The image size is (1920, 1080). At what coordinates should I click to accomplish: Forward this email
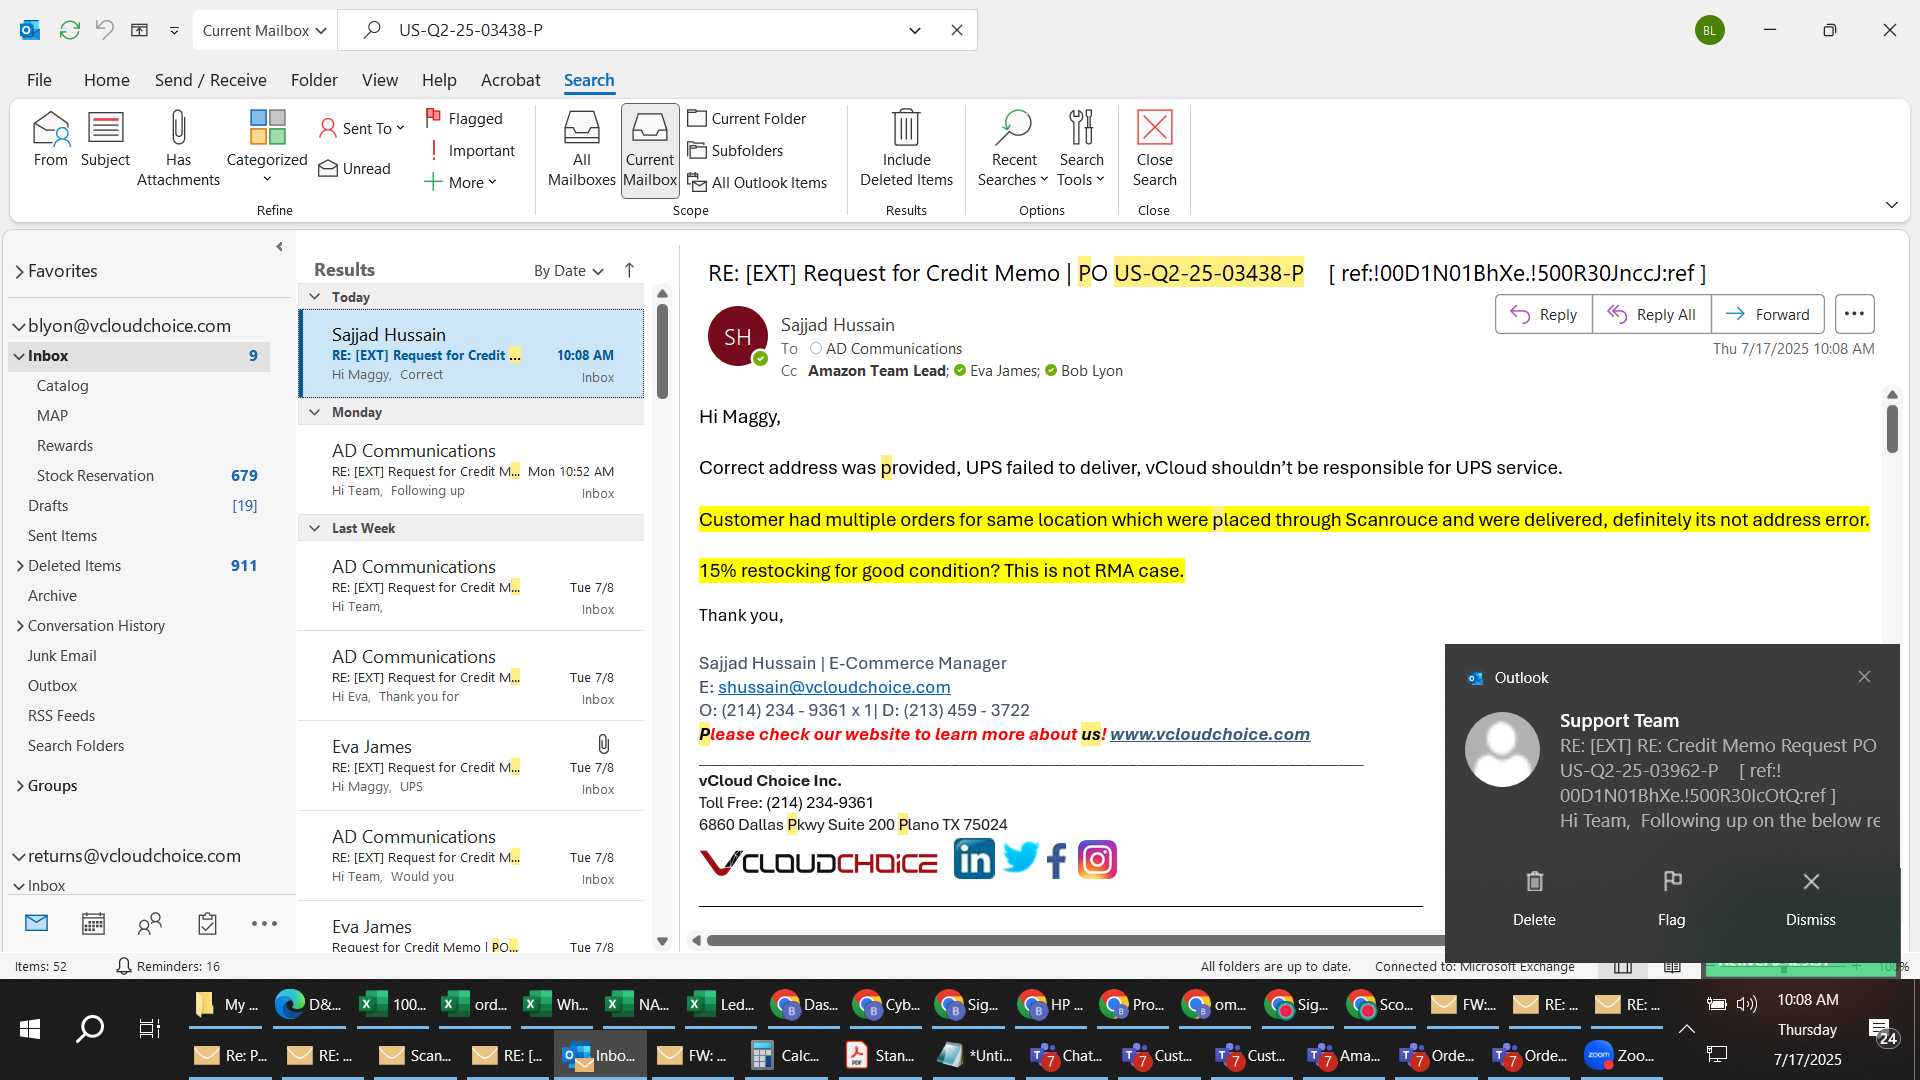[1767, 314]
